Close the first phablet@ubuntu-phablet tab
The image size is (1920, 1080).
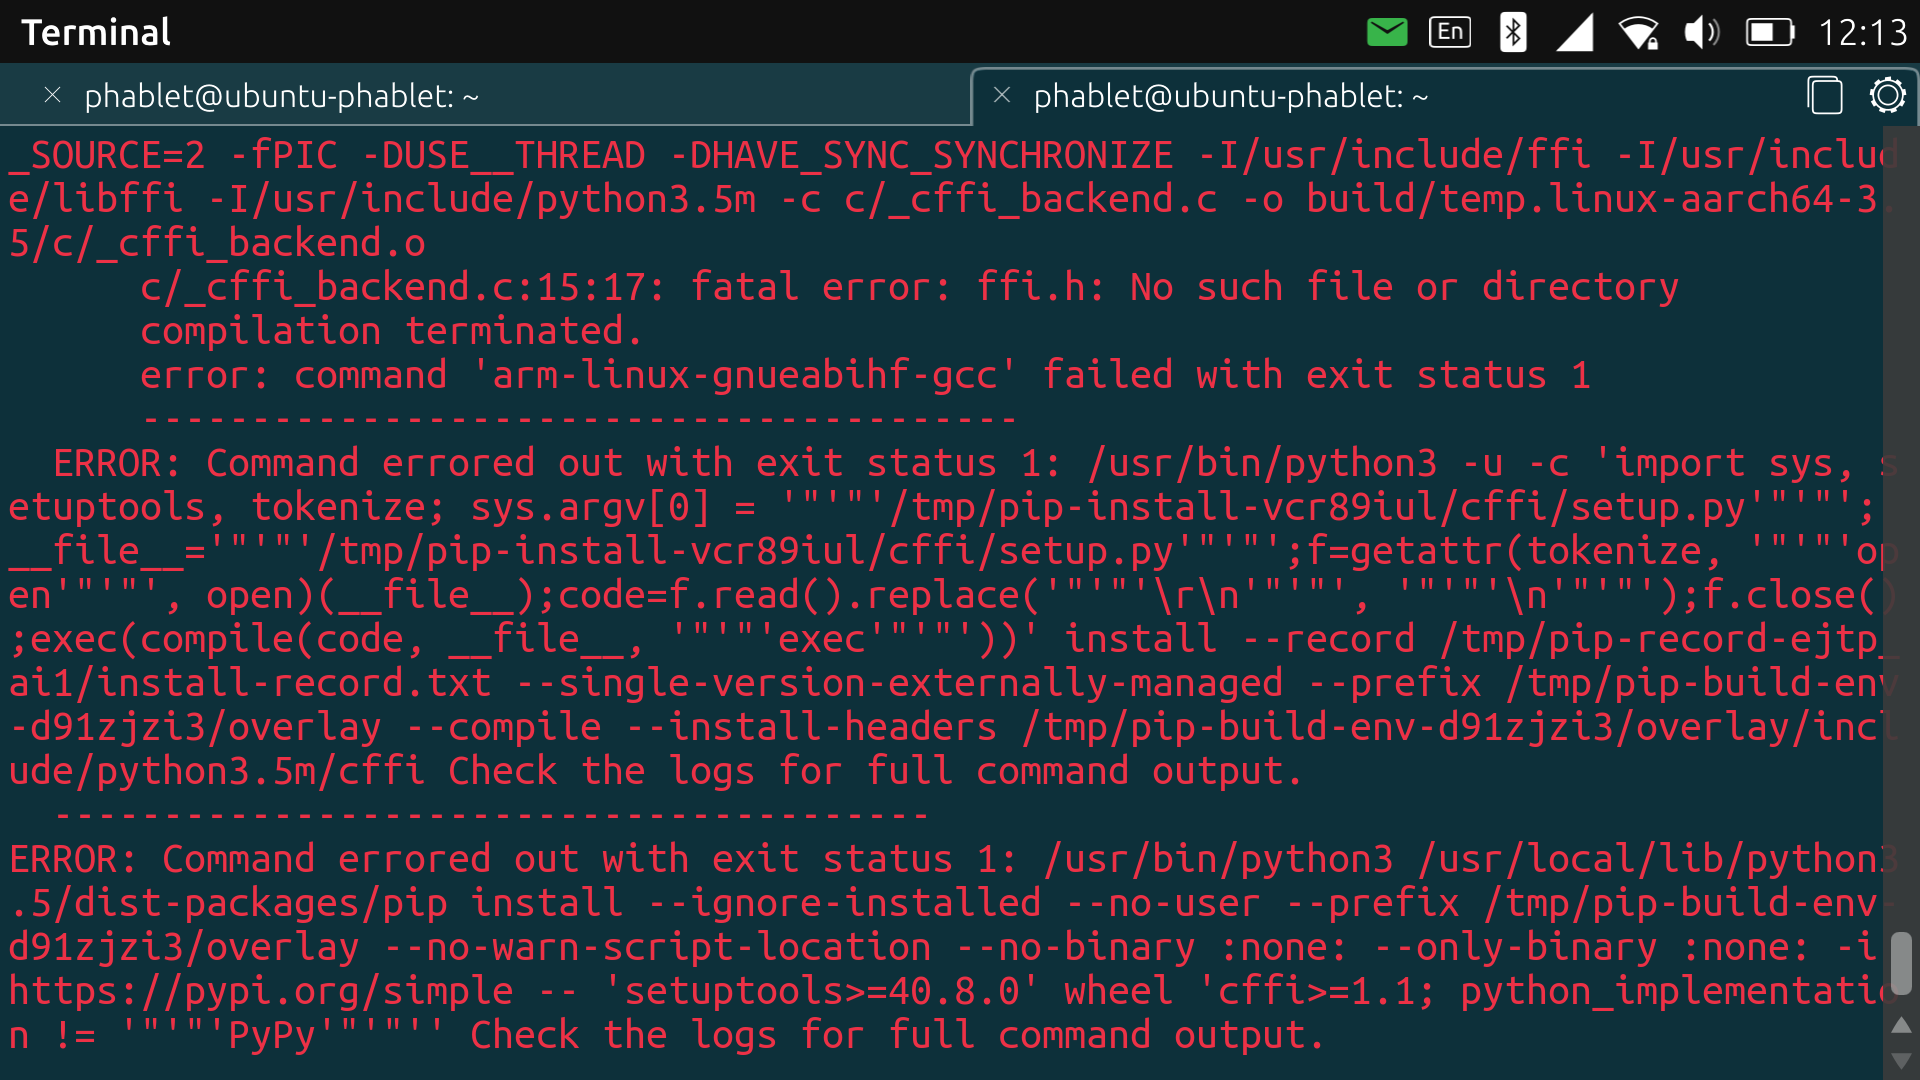coord(53,95)
